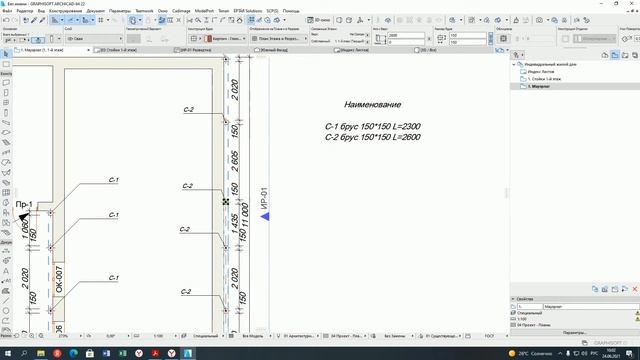640x360 pixels.
Task: Open the План Этажа и Разрез dropdown
Action: [279, 38]
